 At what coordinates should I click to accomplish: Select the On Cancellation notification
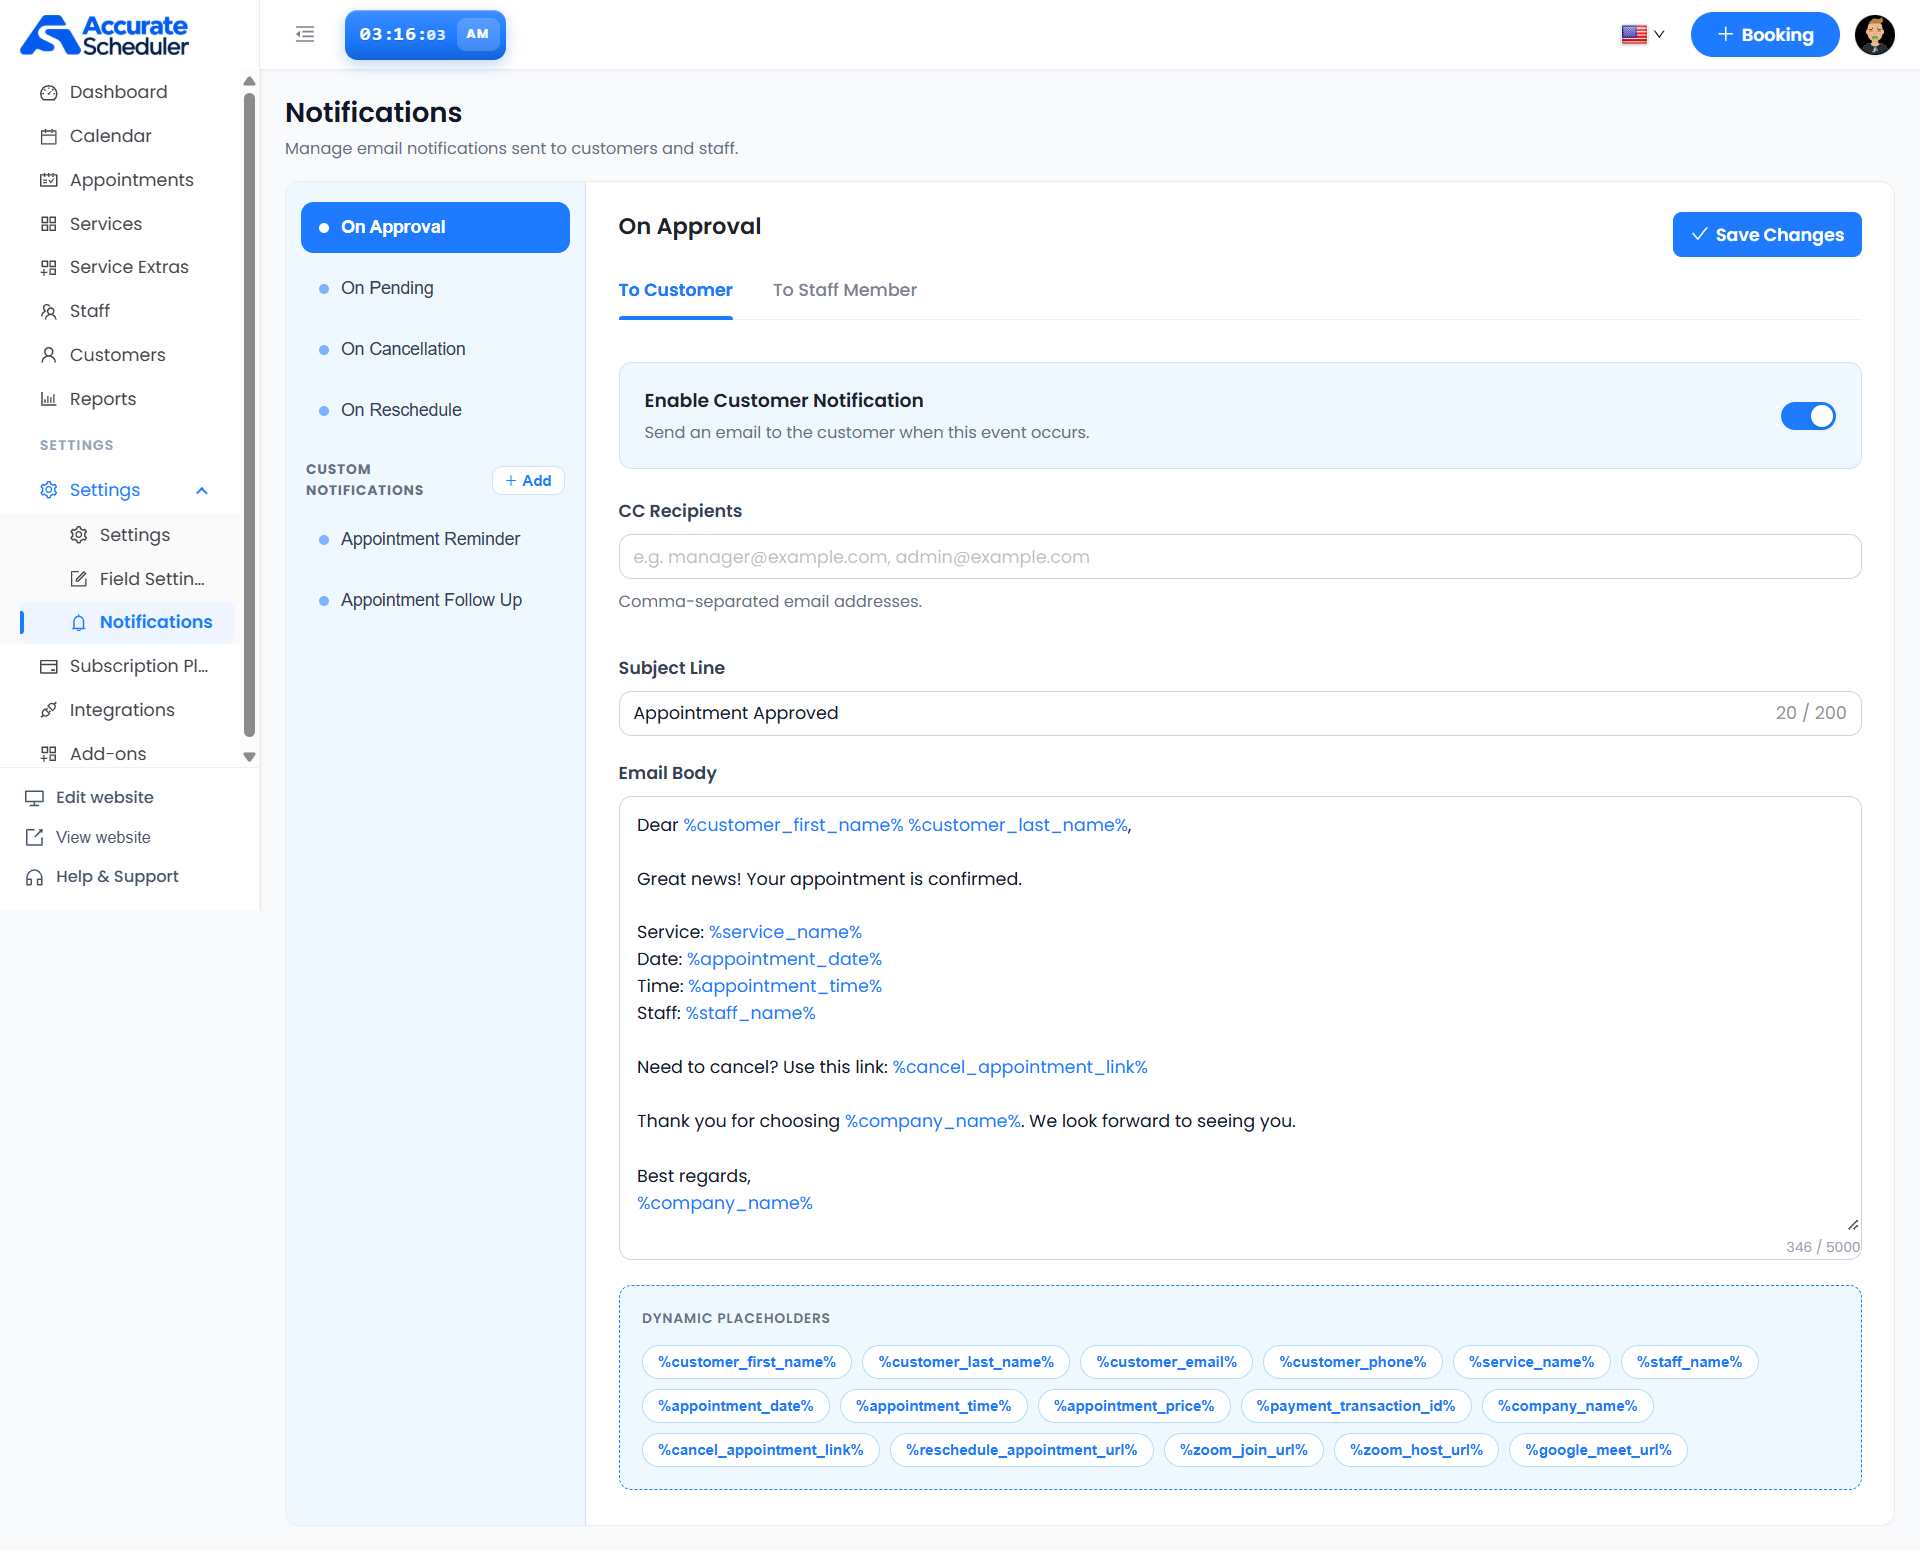(435, 350)
